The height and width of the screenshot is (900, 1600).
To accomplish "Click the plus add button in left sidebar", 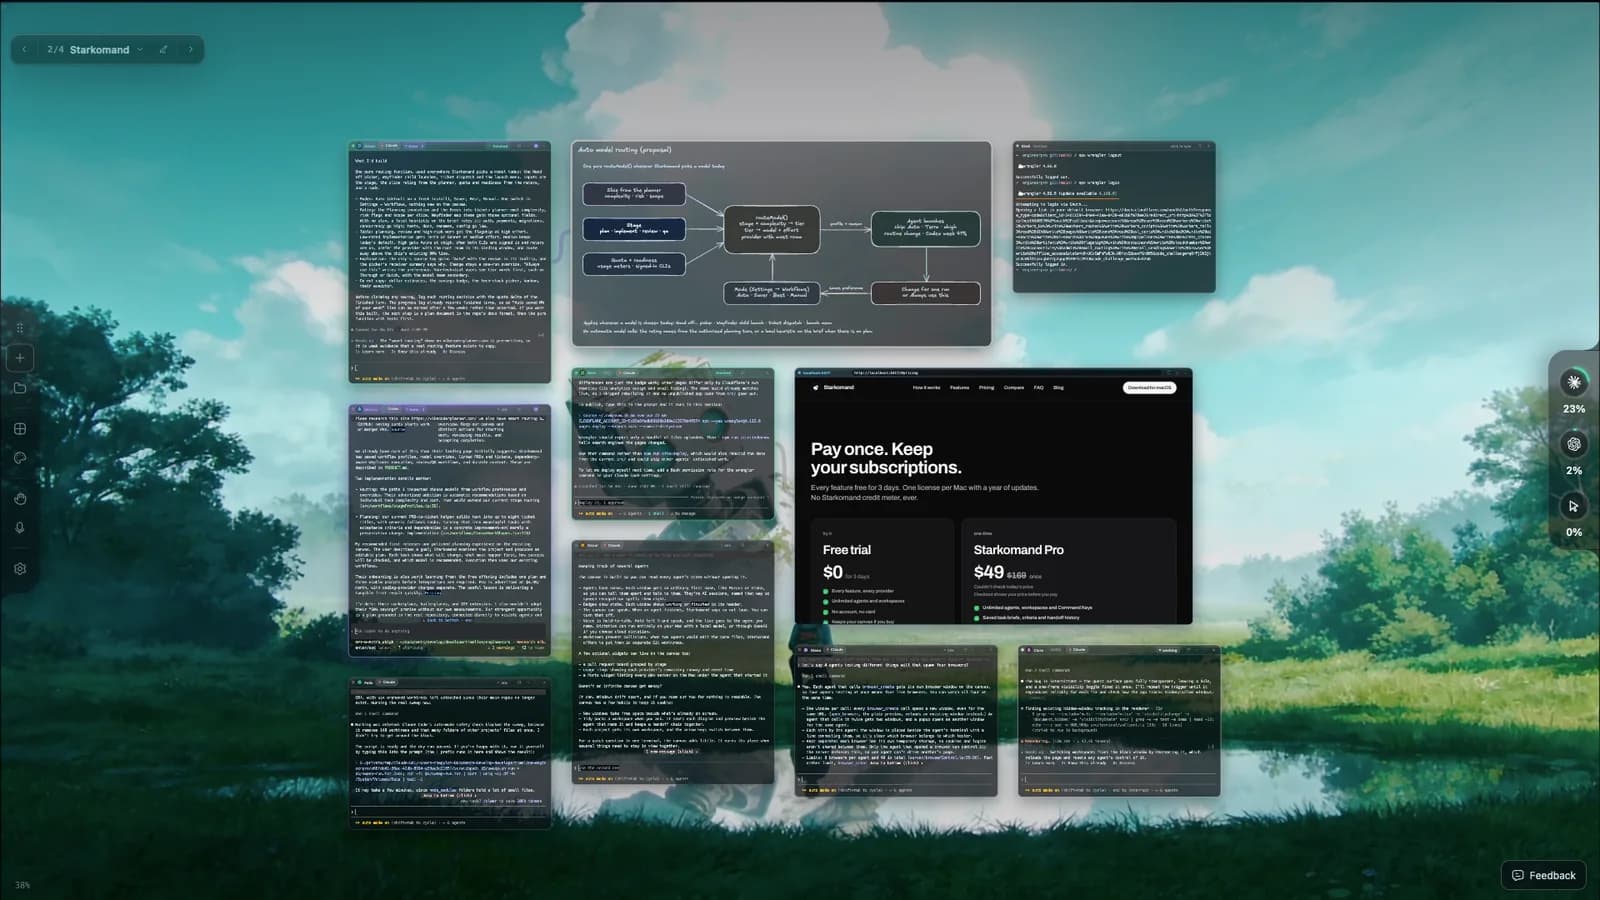I will pyautogui.click(x=20, y=358).
